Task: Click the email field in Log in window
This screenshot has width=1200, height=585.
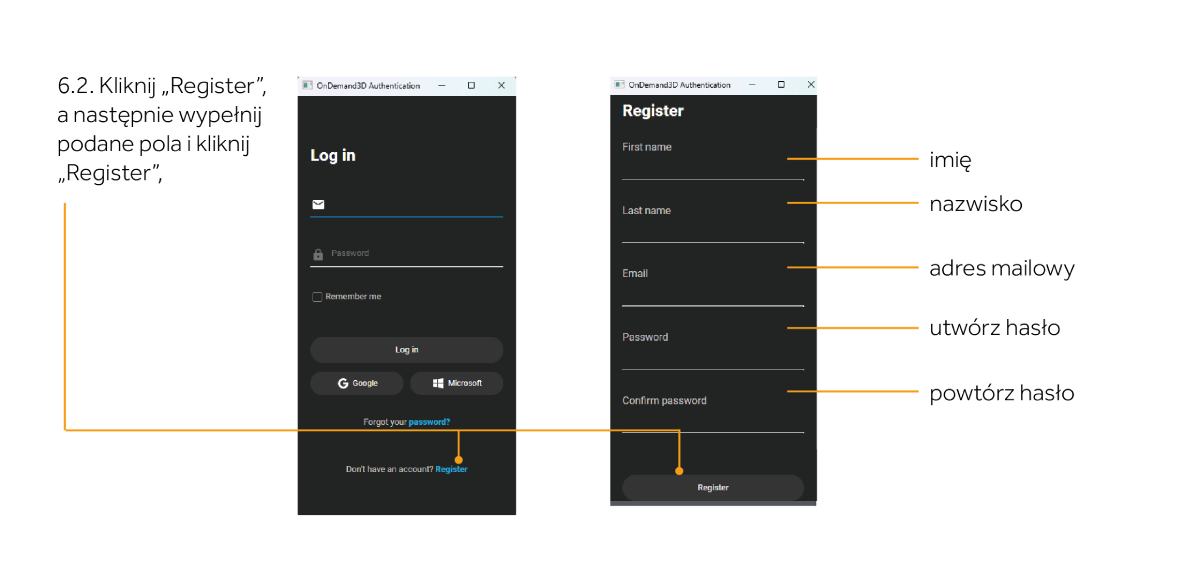Action: pyautogui.click(x=406, y=205)
